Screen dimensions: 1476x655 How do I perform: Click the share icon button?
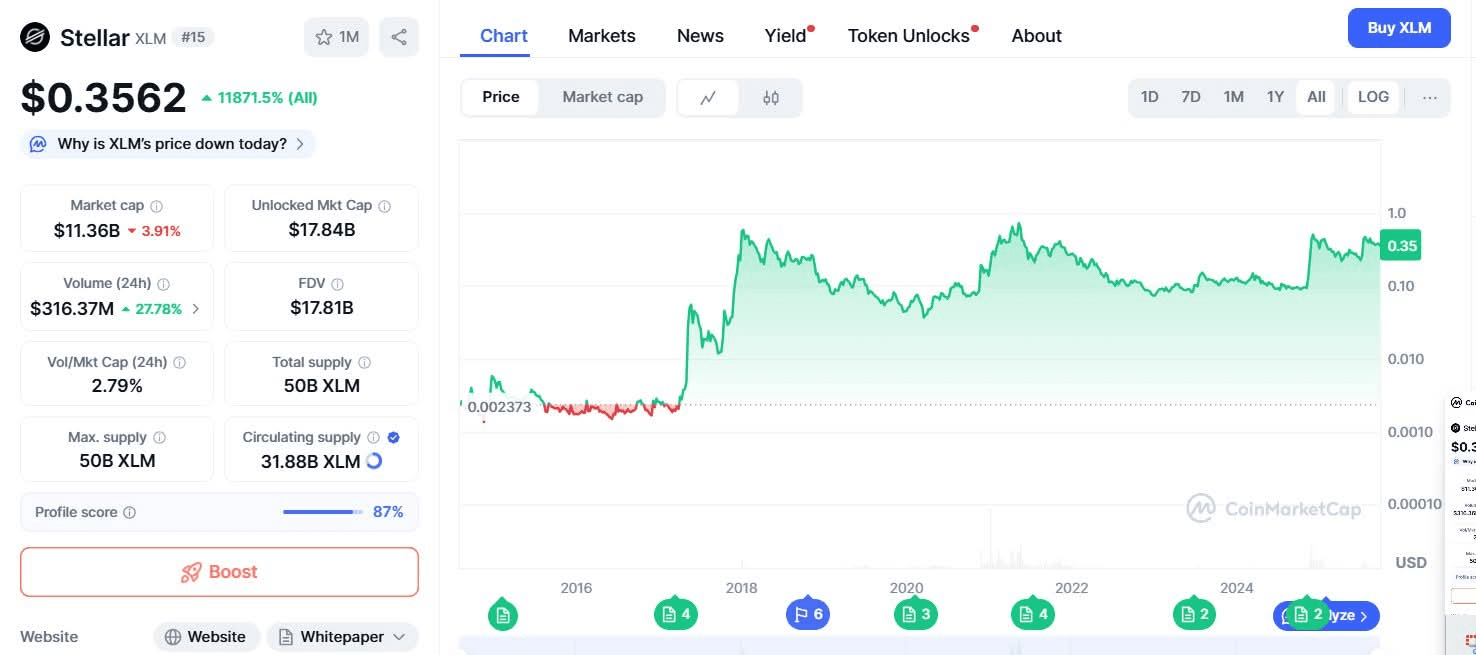(399, 37)
